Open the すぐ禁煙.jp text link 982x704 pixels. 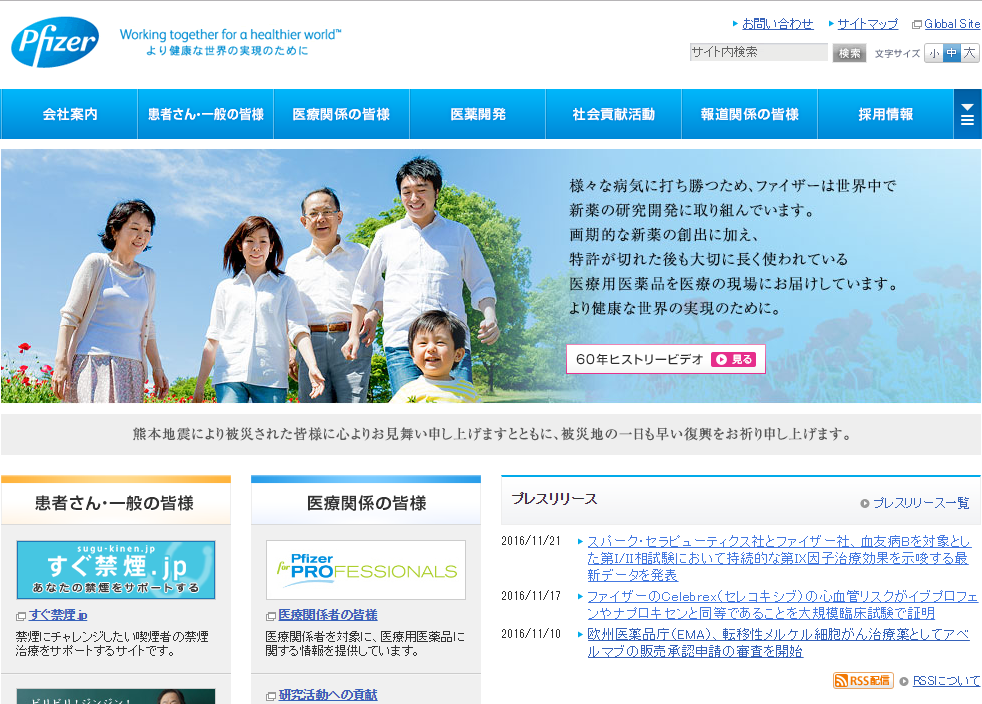tap(58, 615)
